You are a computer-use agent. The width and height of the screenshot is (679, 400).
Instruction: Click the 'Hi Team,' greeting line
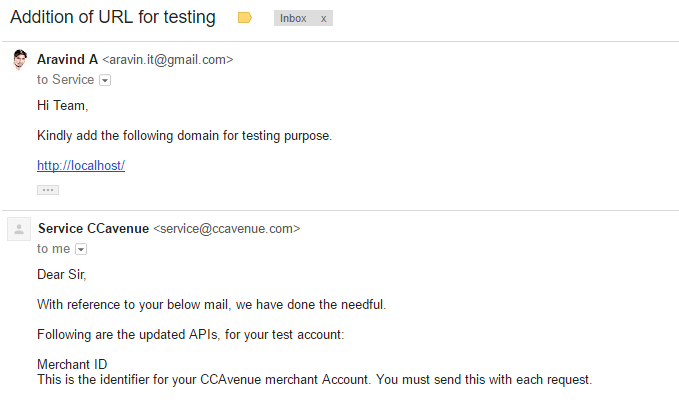coord(63,105)
